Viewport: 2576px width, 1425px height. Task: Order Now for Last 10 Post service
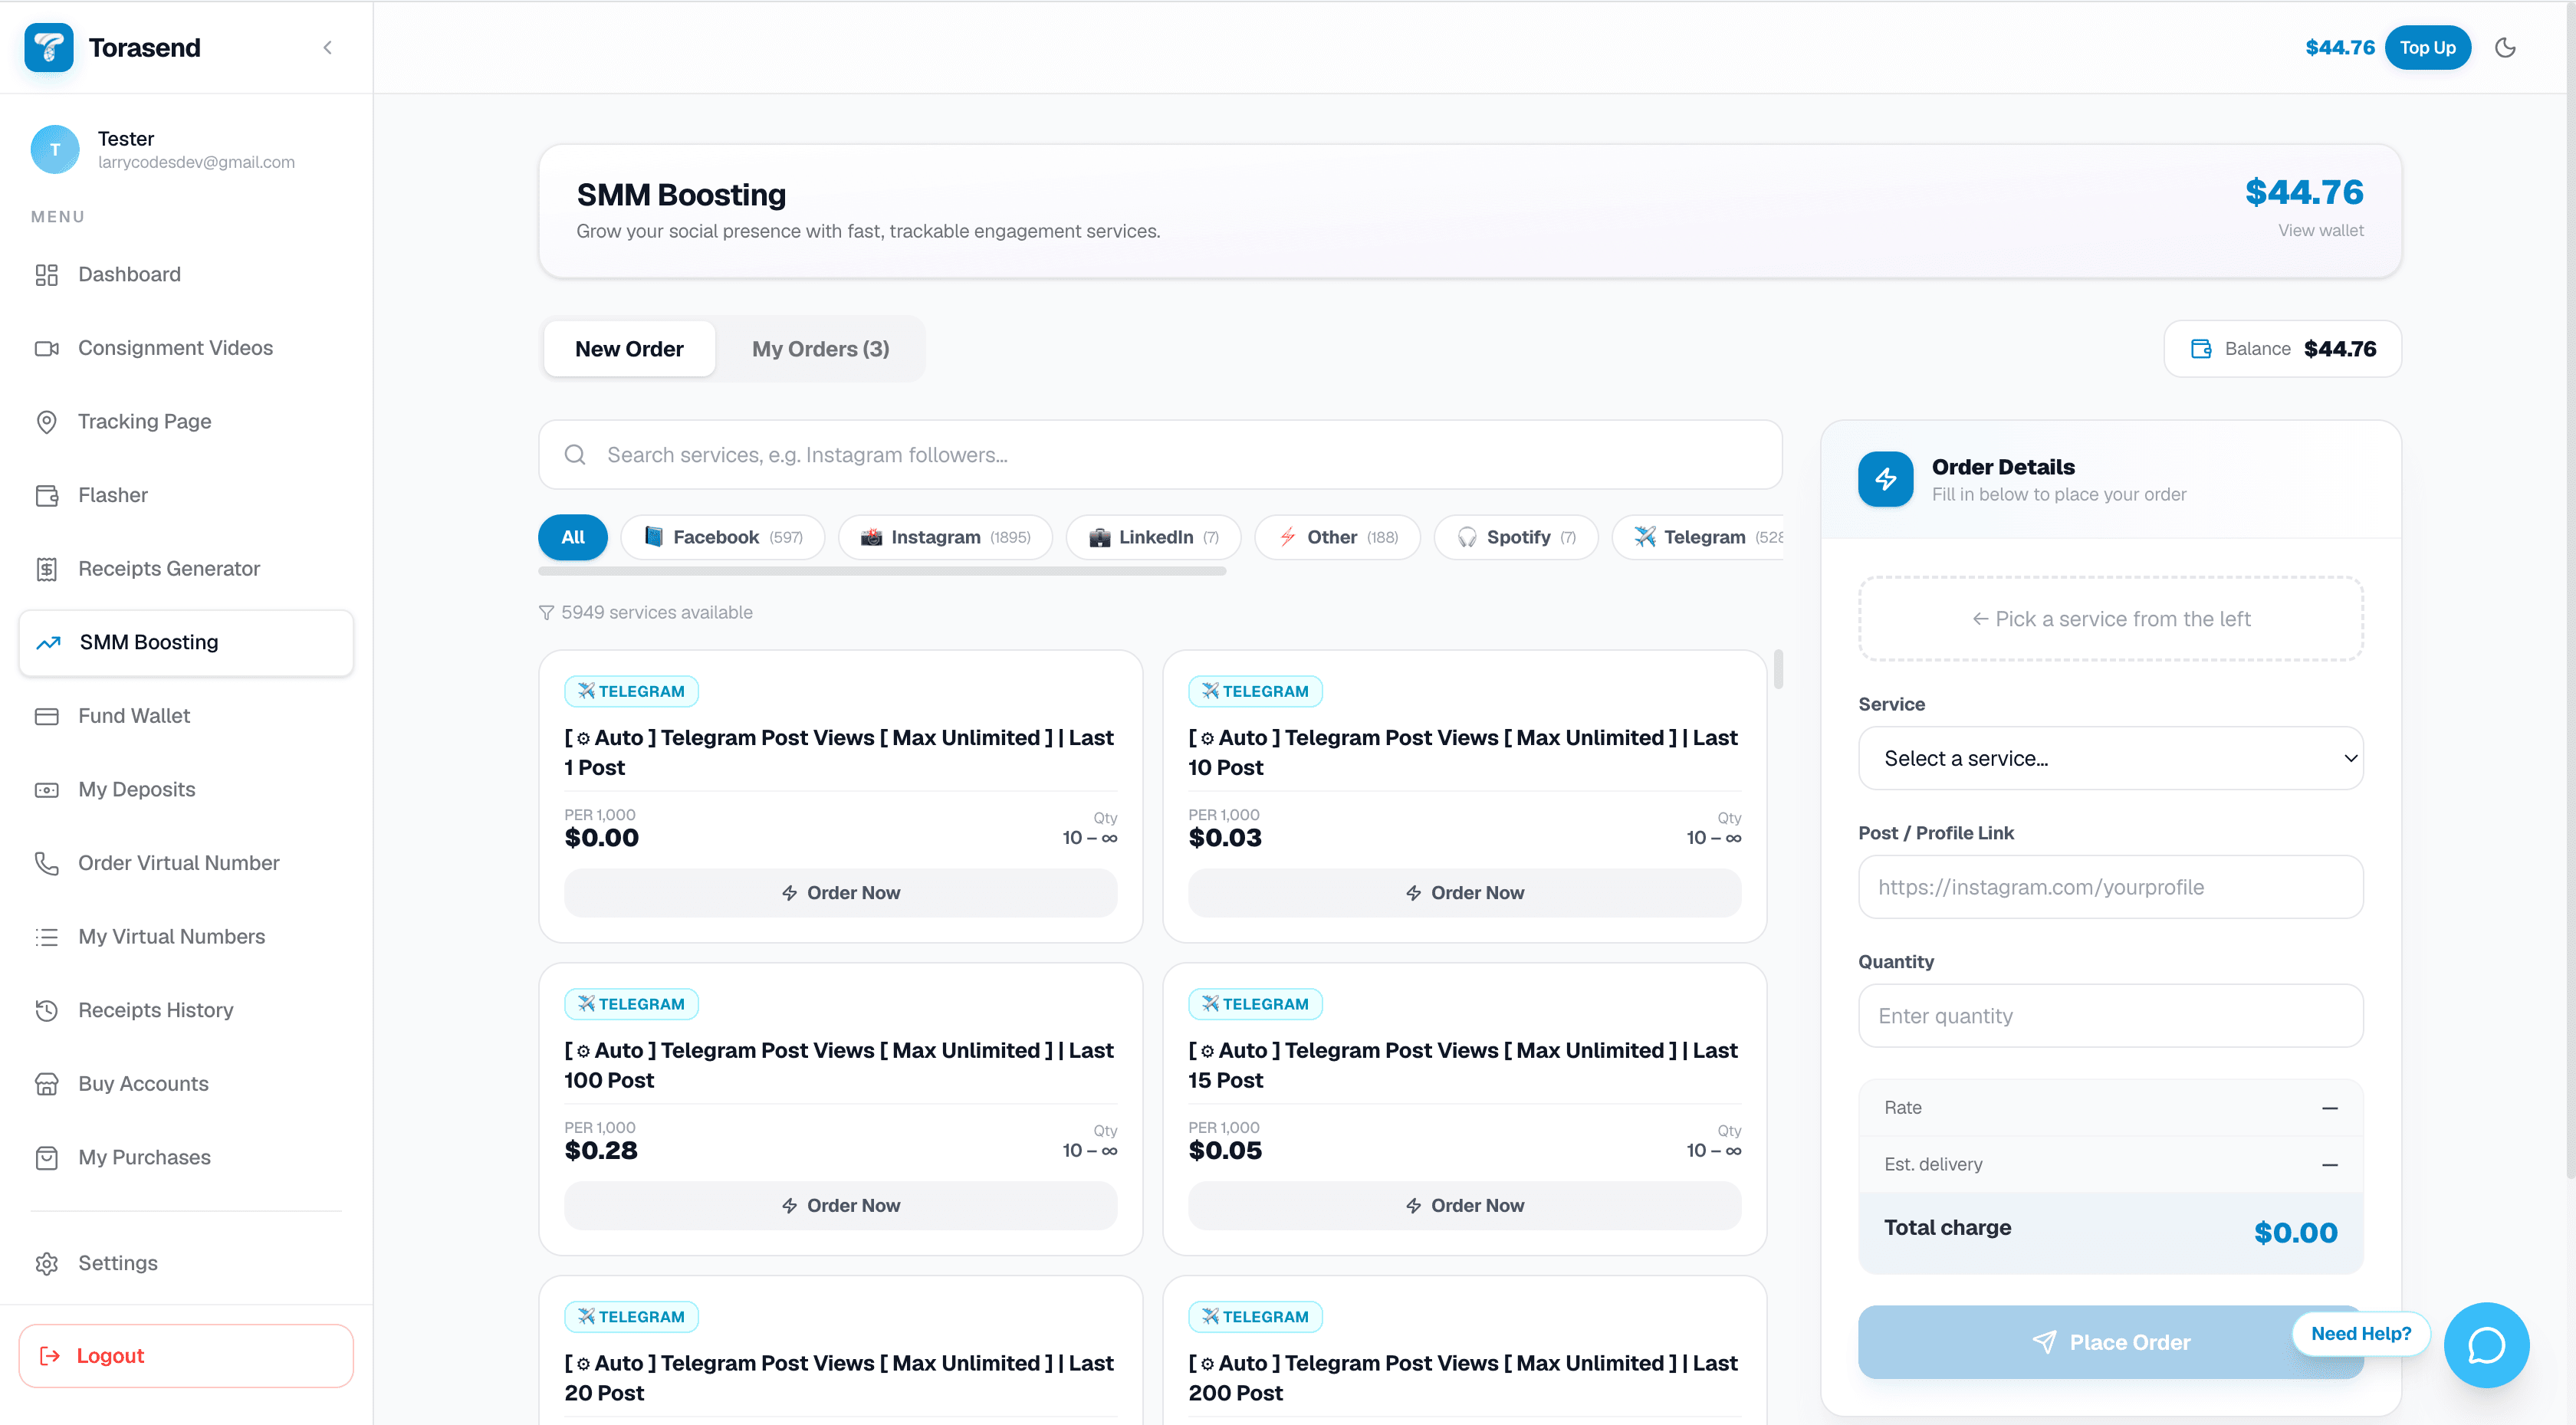(1464, 893)
